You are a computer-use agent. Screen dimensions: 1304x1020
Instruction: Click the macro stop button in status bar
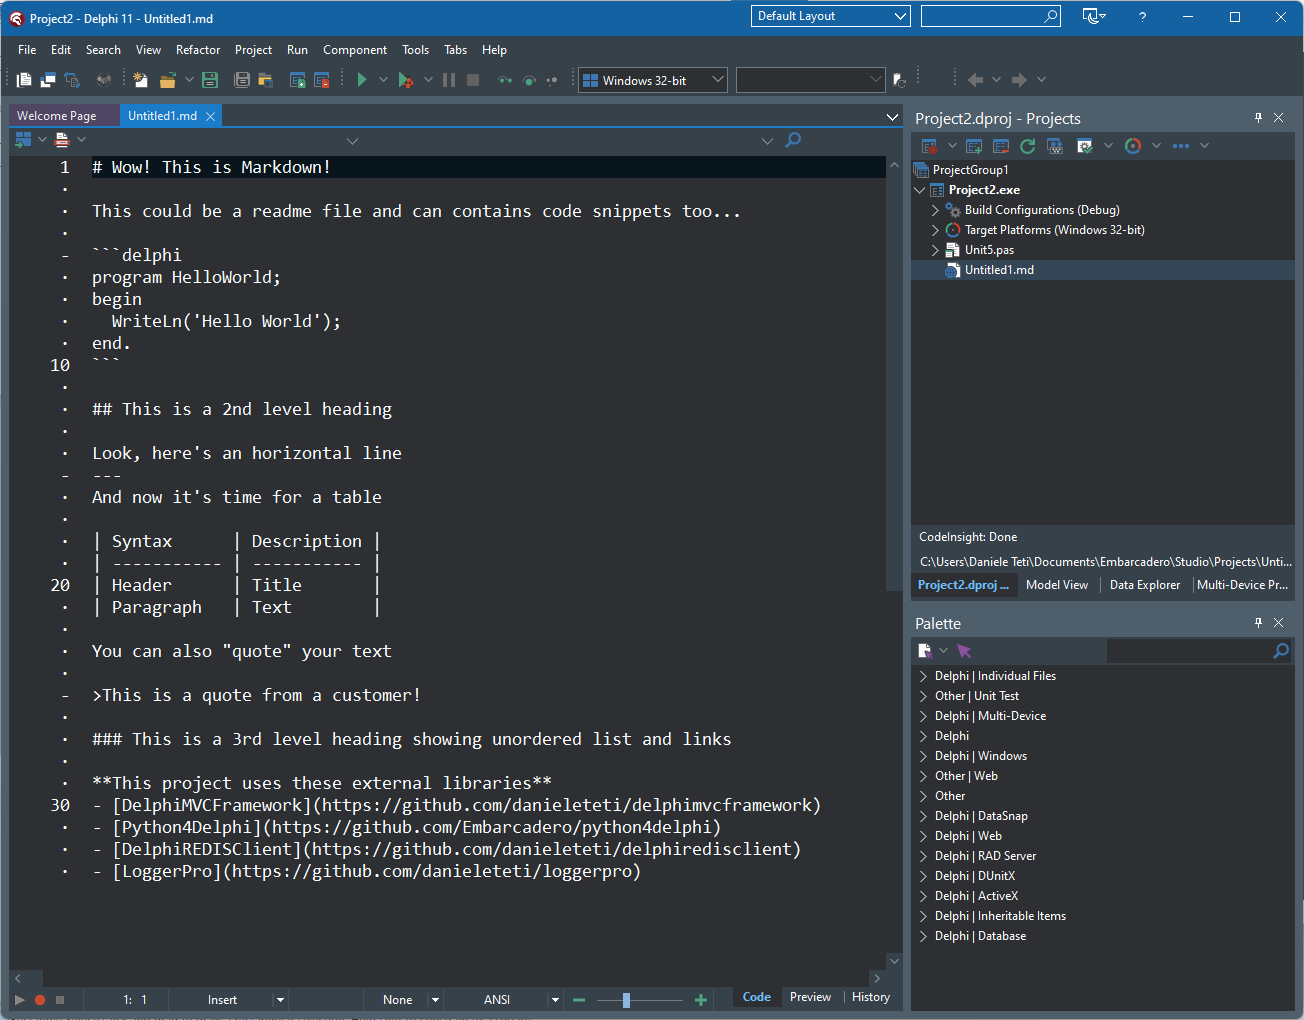(60, 1000)
